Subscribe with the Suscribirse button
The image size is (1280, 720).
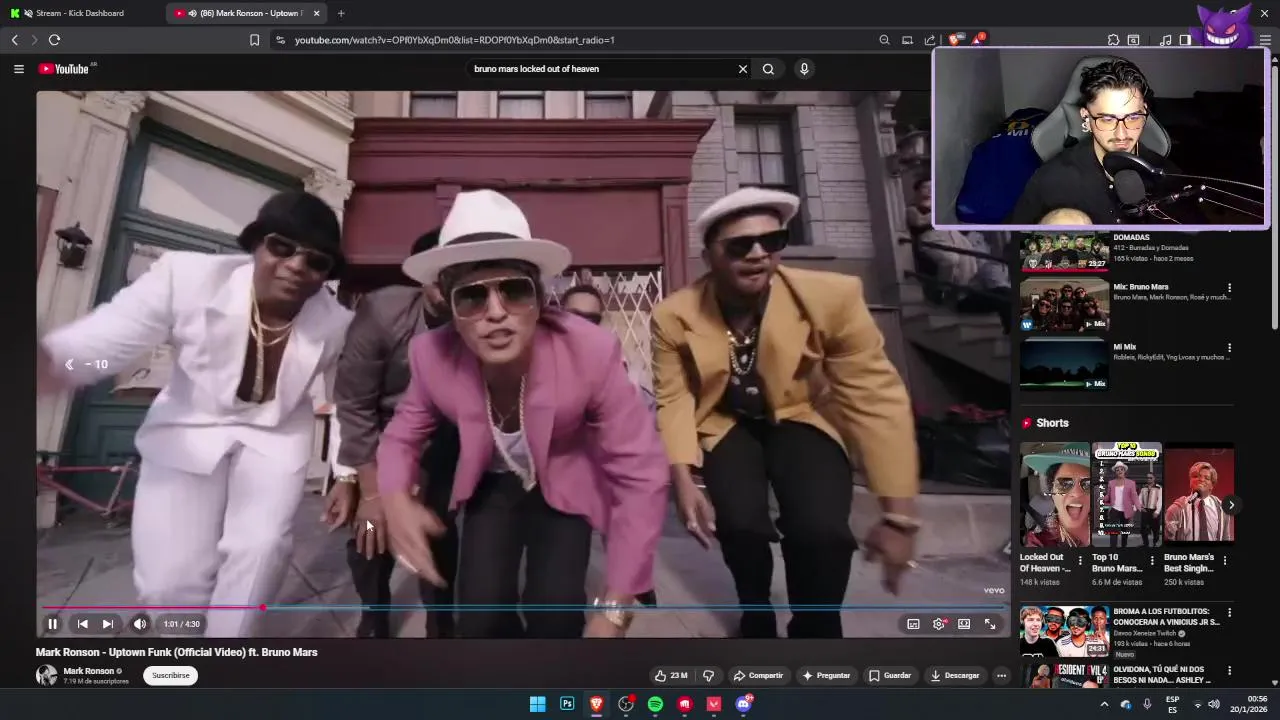click(170, 675)
